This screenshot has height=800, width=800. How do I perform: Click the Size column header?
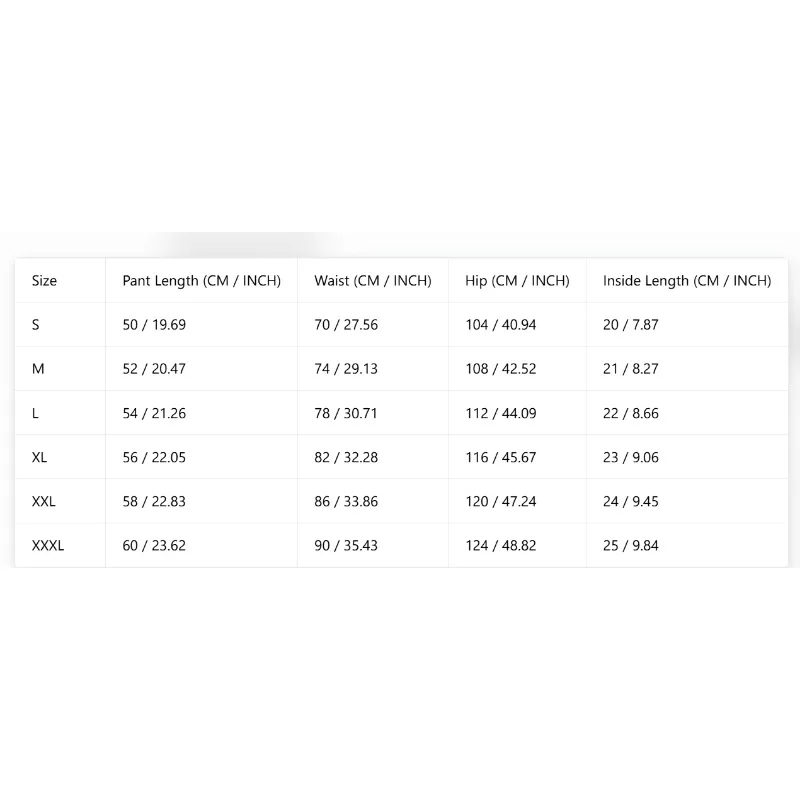pos(44,281)
